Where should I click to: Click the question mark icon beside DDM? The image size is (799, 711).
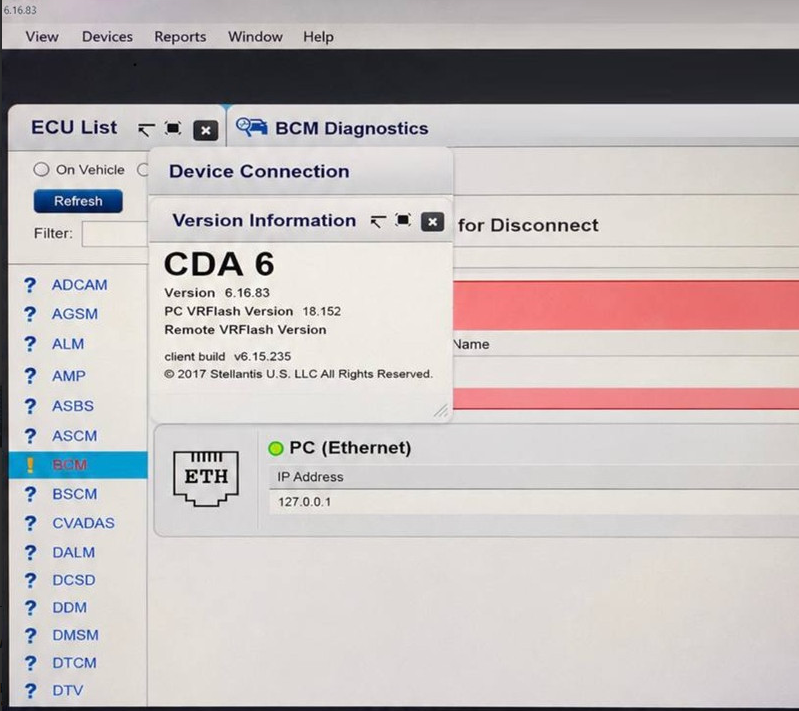(x=31, y=609)
